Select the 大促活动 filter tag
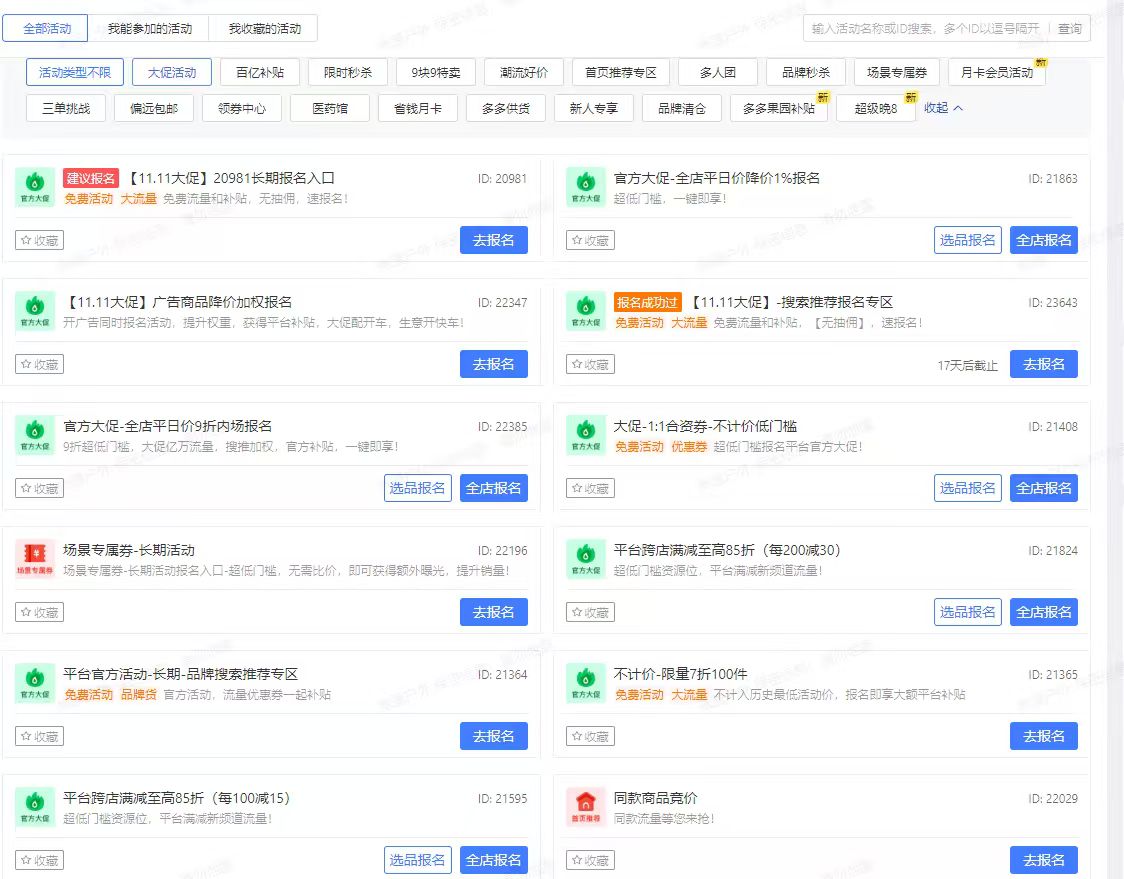The image size is (1124, 879). coord(172,73)
